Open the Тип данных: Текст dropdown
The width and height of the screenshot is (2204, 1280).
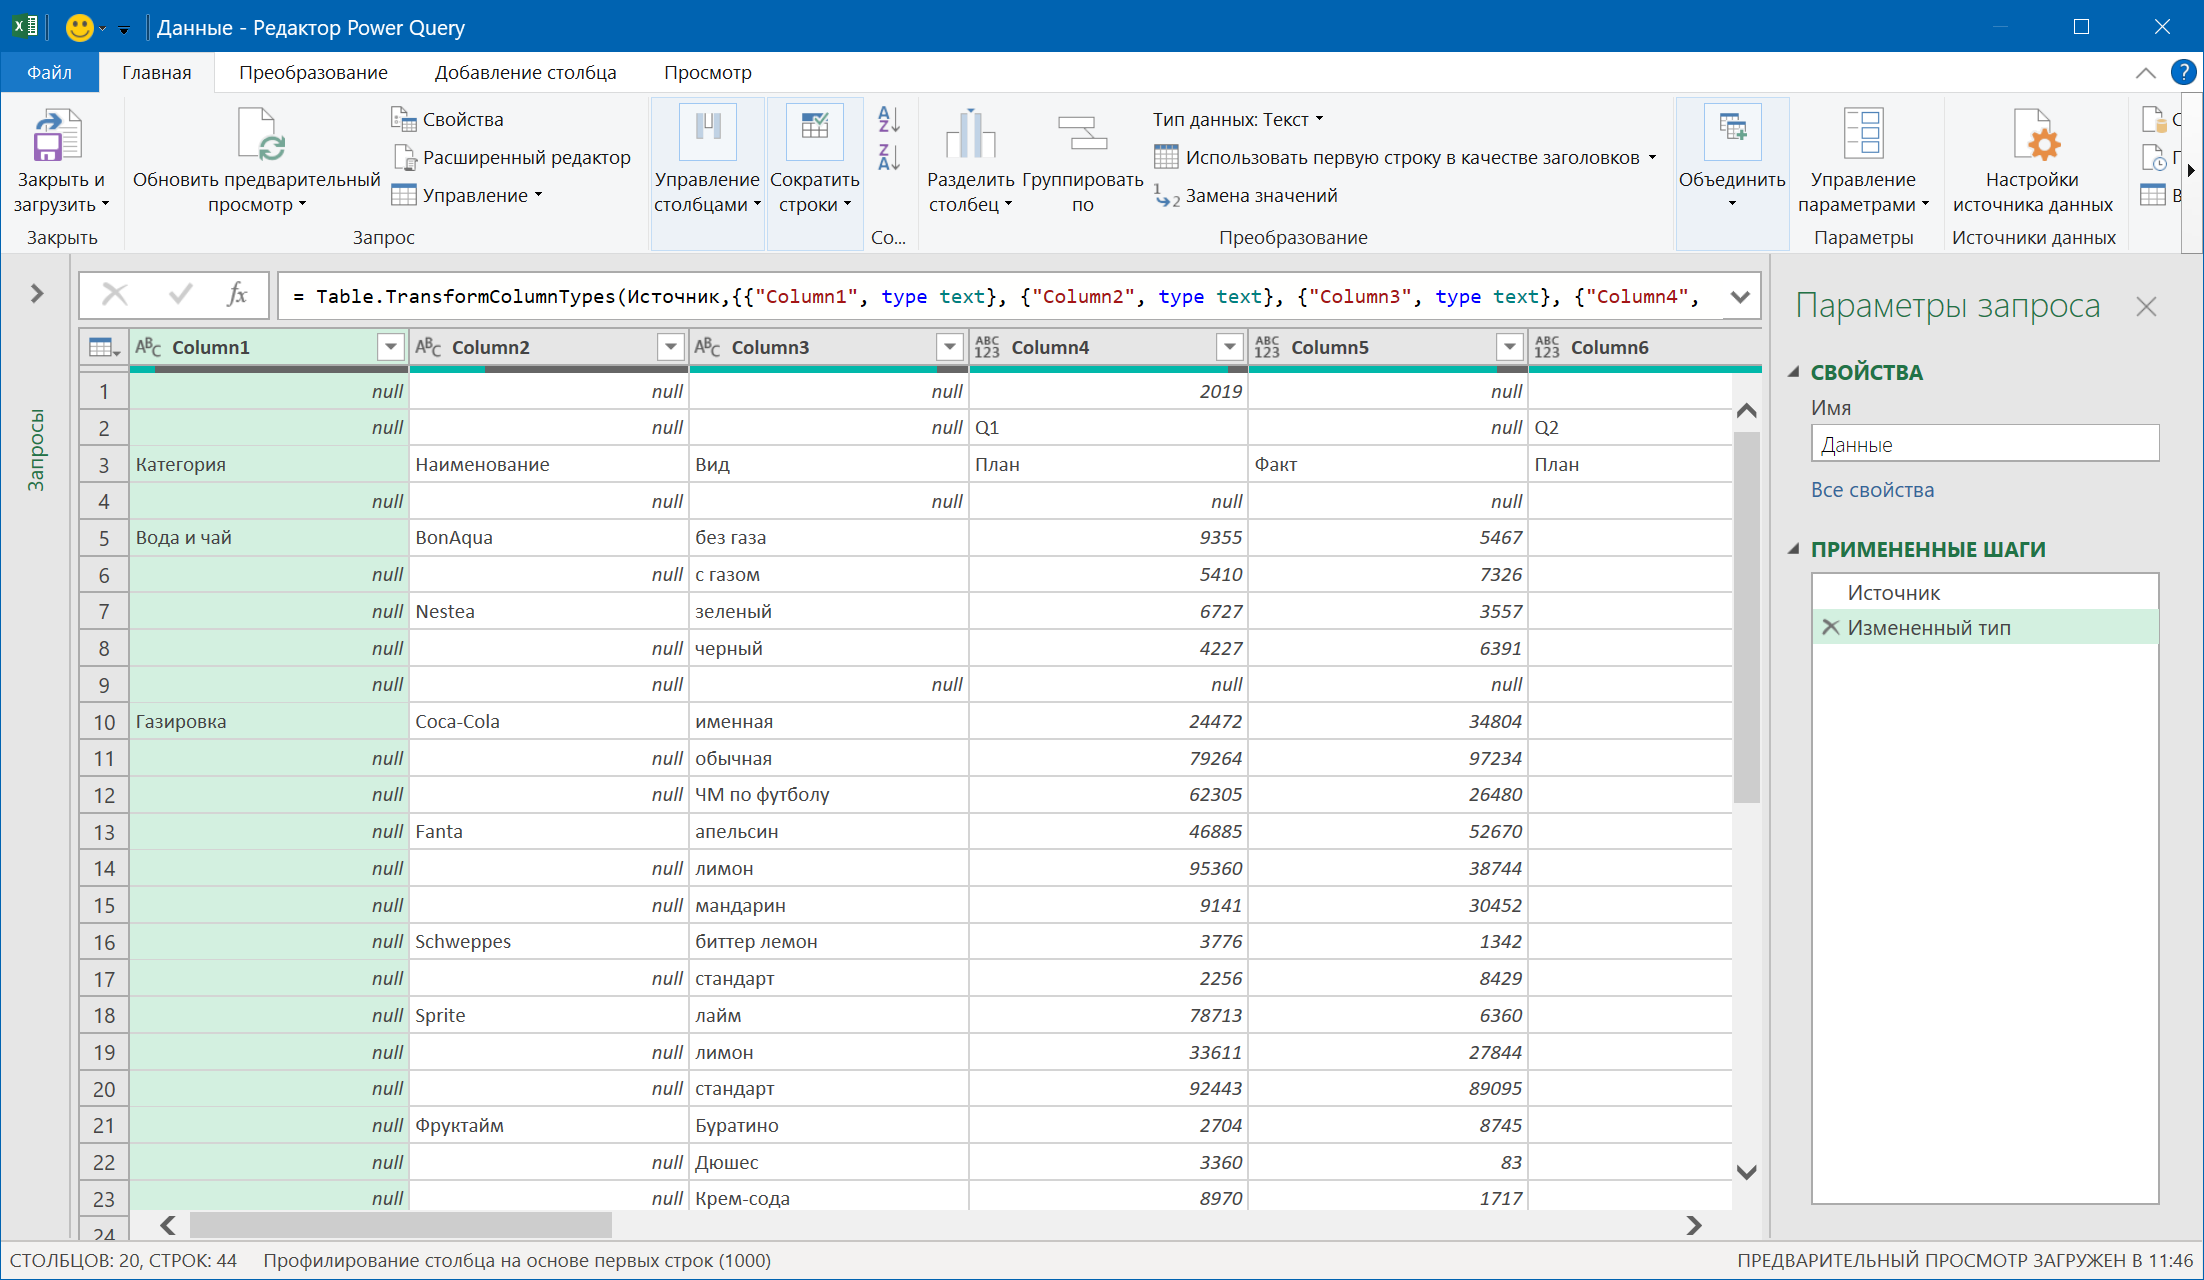[x=1238, y=119]
